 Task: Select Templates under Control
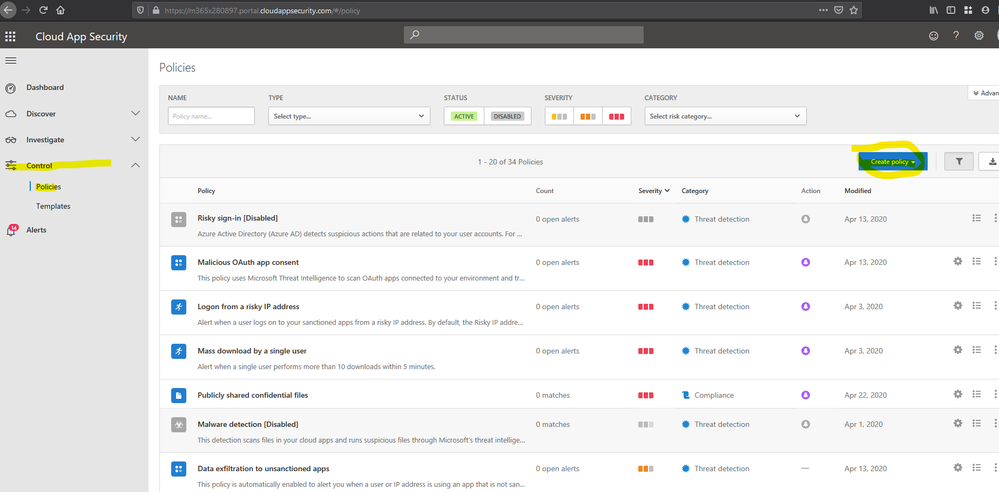tap(53, 206)
